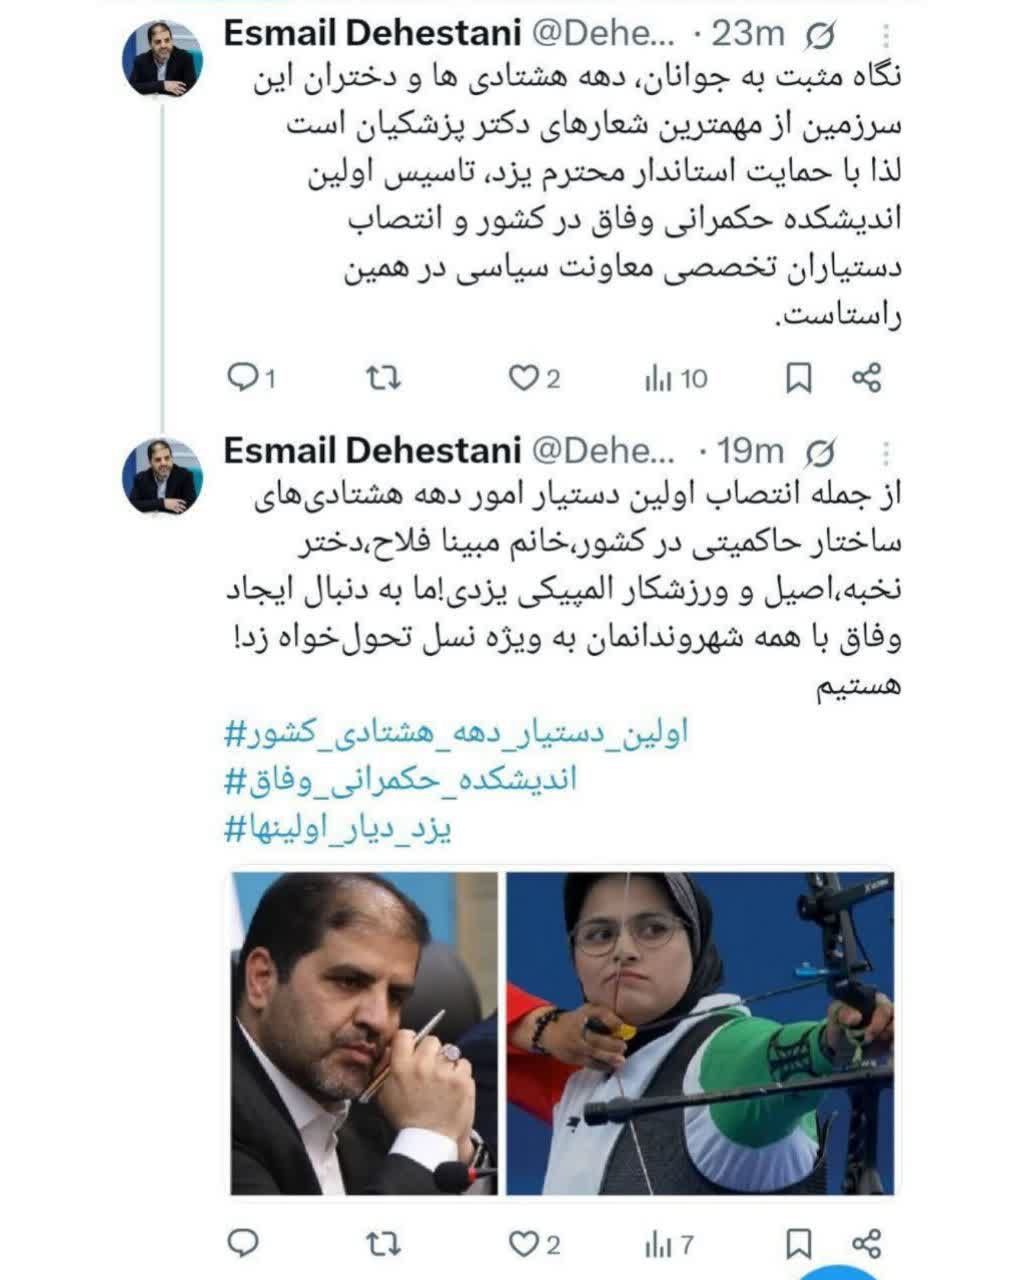The height and width of the screenshot is (1280, 1024).
Task: Like the first tweet with 2 likes
Action: click(534, 378)
